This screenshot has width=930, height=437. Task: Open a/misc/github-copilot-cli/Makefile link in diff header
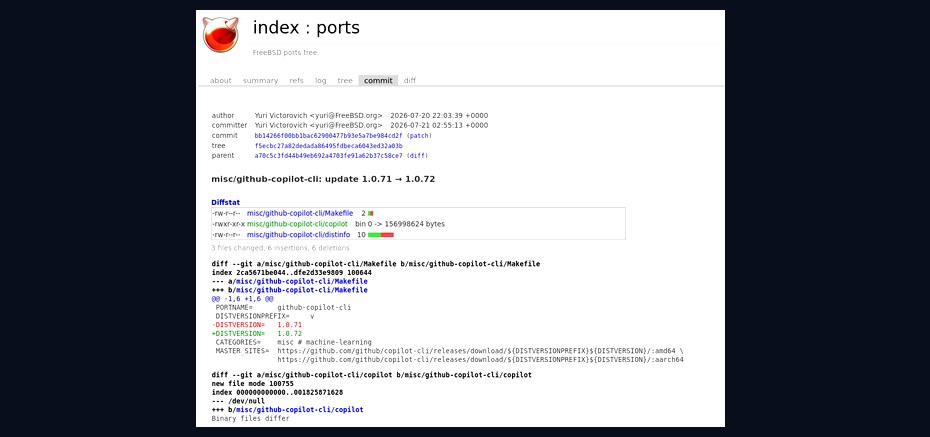(302, 281)
